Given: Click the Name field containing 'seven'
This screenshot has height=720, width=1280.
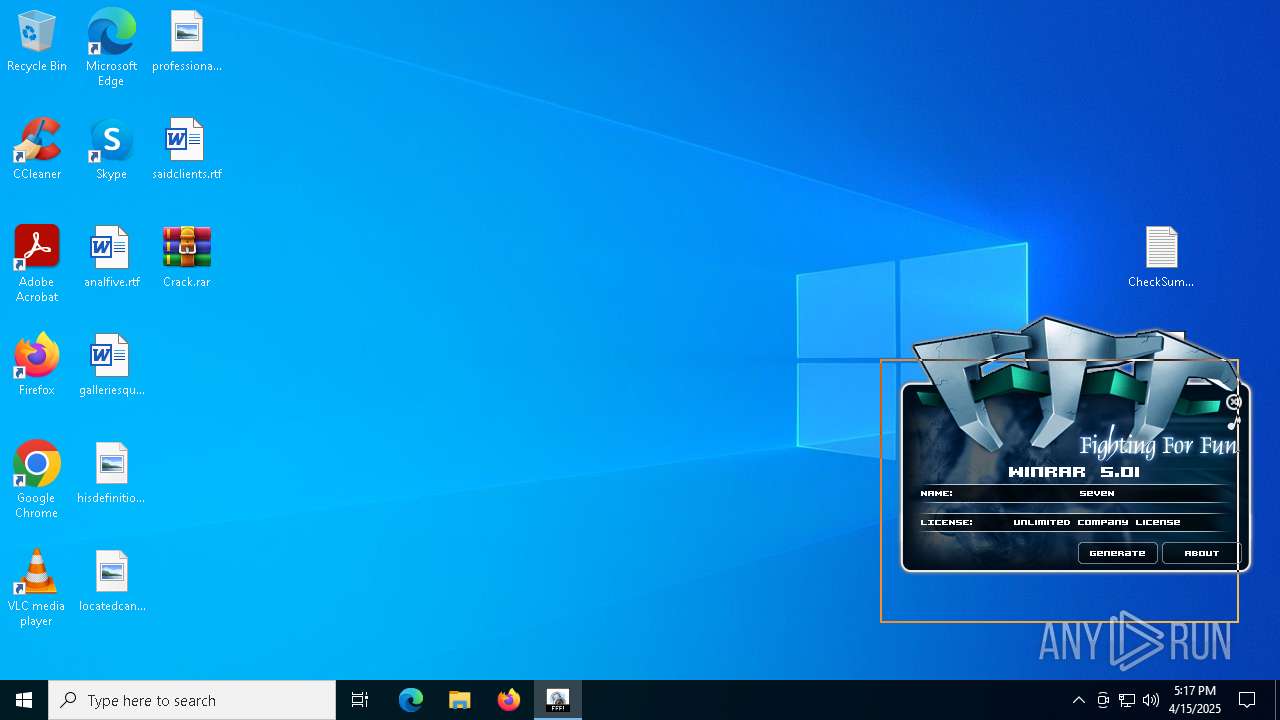Looking at the screenshot, I should click(x=1096, y=493).
